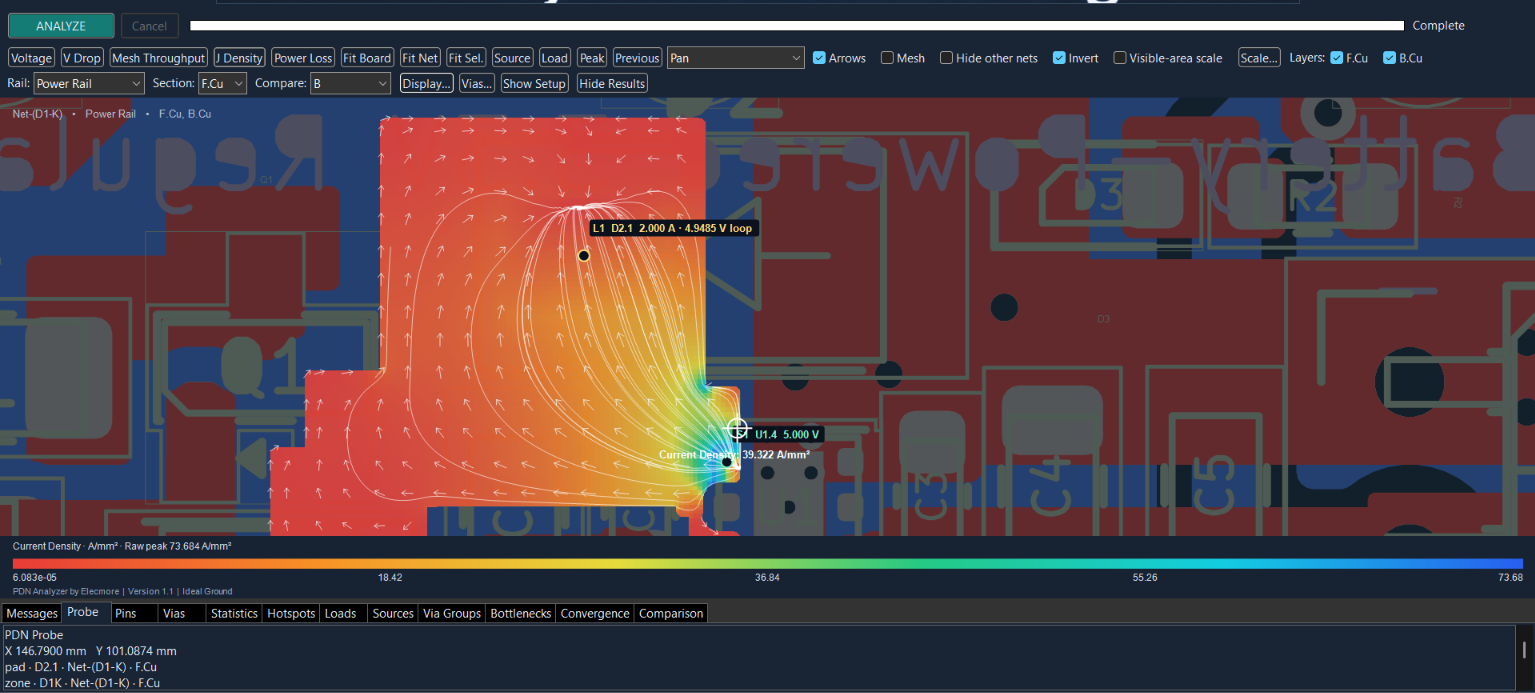Open the Convergence tab
Viewport: 1535px width, 693px height.
[x=595, y=613]
